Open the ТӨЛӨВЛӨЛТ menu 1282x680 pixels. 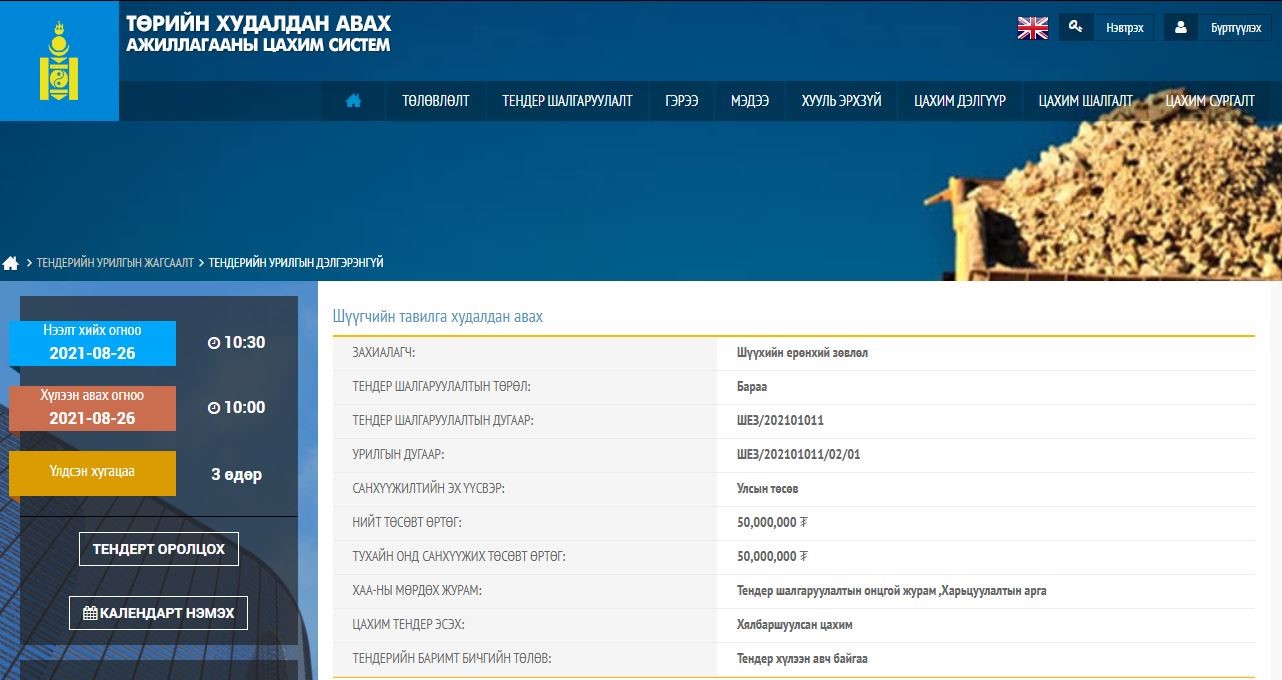(435, 101)
